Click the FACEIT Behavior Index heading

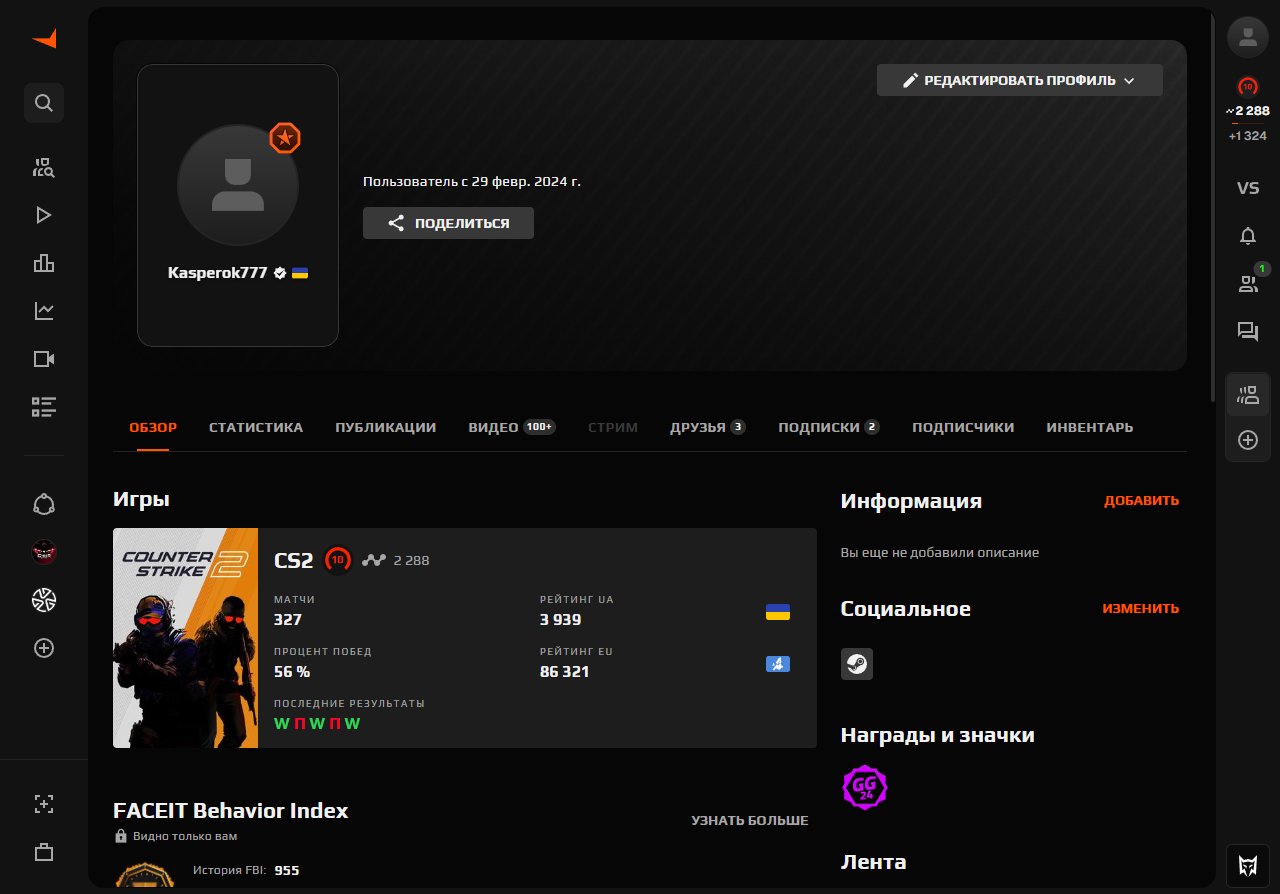[231, 810]
